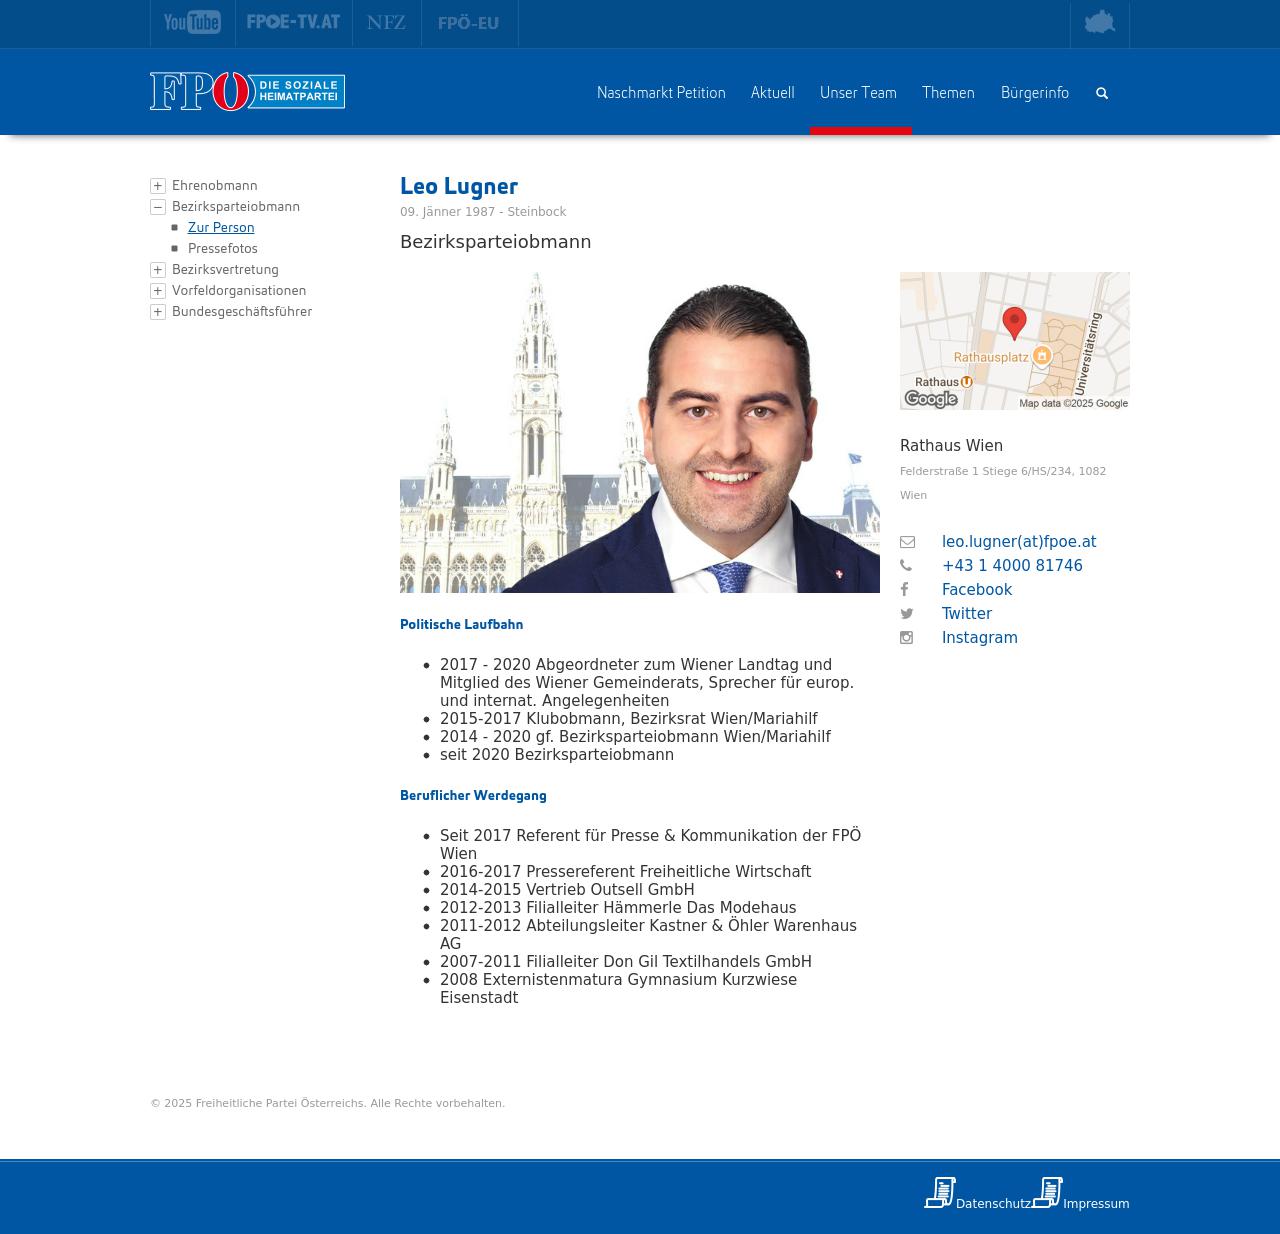Open the Instagram profile link
This screenshot has height=1234, width=1280.
point(979,638)
